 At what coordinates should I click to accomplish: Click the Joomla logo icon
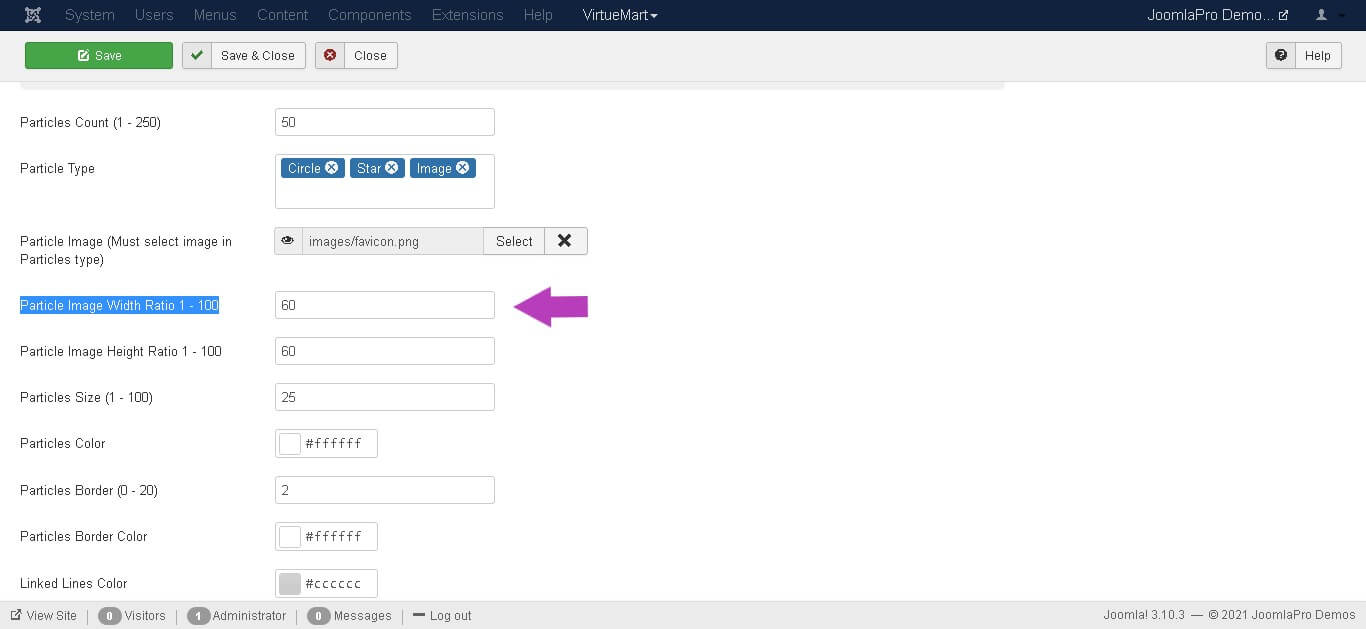pyautogui.click(x=34, y=15)
